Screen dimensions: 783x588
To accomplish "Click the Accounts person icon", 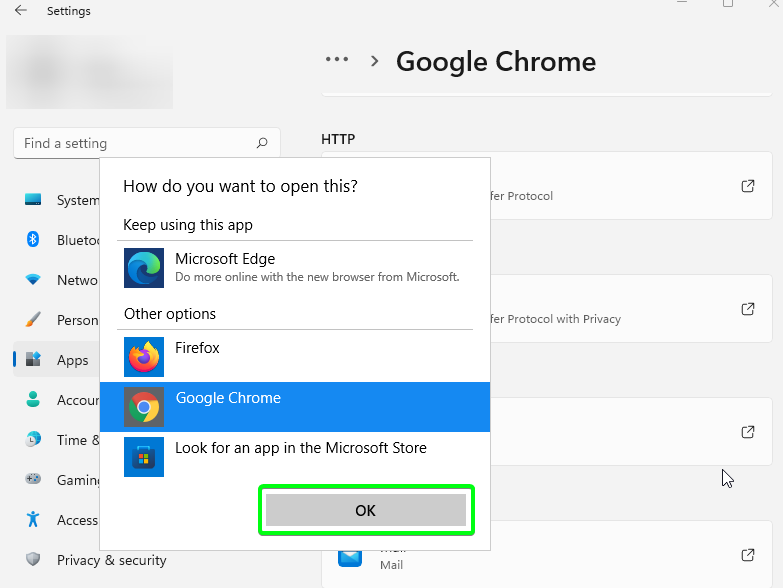I will pyautogui.click(x=33, y=399).
